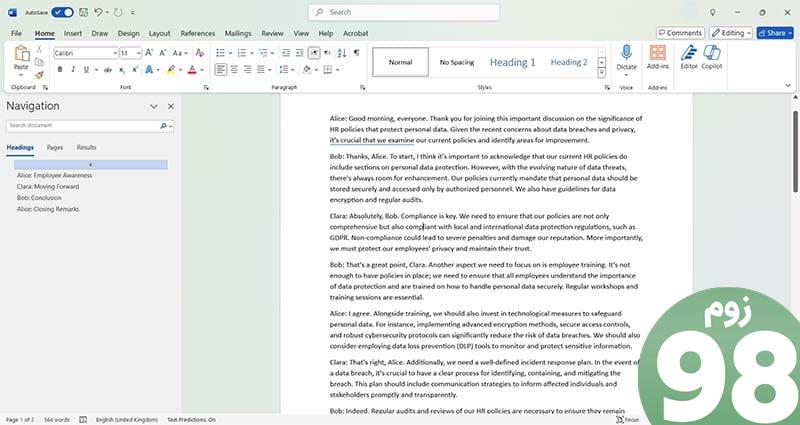800x425 pixels.
Task: Toggle Italic formatting
Action: coord(73,70)
